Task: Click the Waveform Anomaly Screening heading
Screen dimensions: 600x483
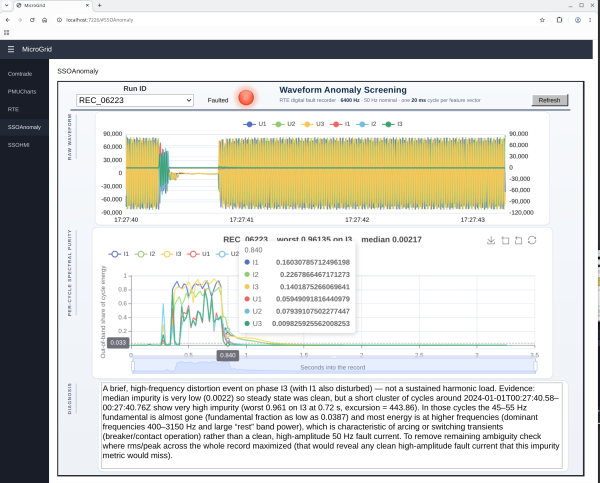Action: 343,90
